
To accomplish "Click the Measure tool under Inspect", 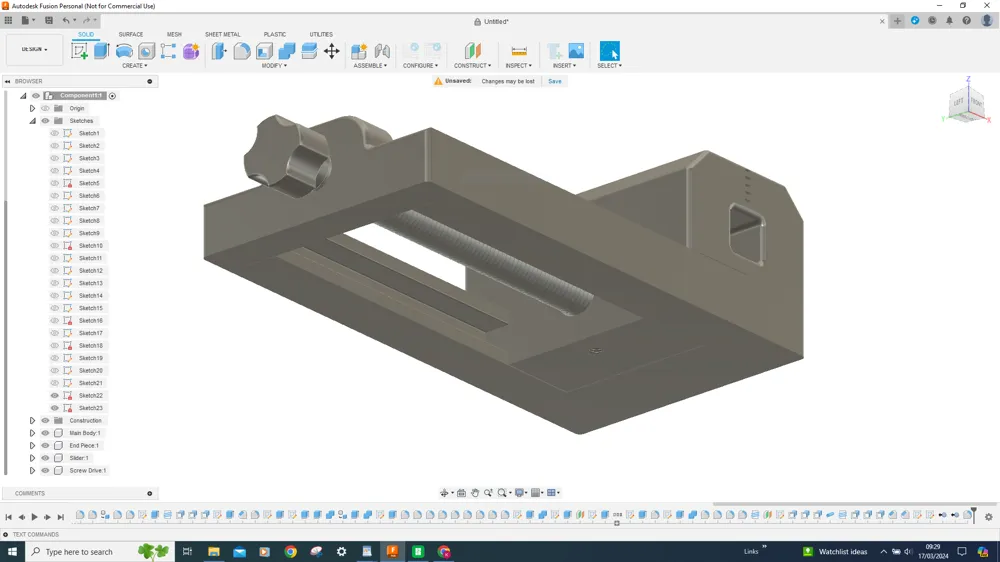I will (x=519, y=51).
